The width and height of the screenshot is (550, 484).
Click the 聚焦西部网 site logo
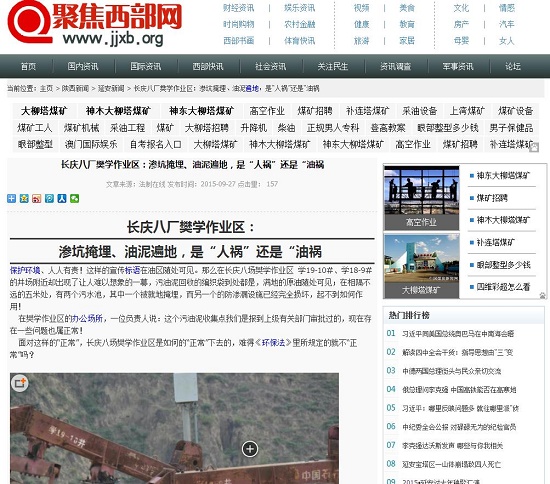coord(95,24)
